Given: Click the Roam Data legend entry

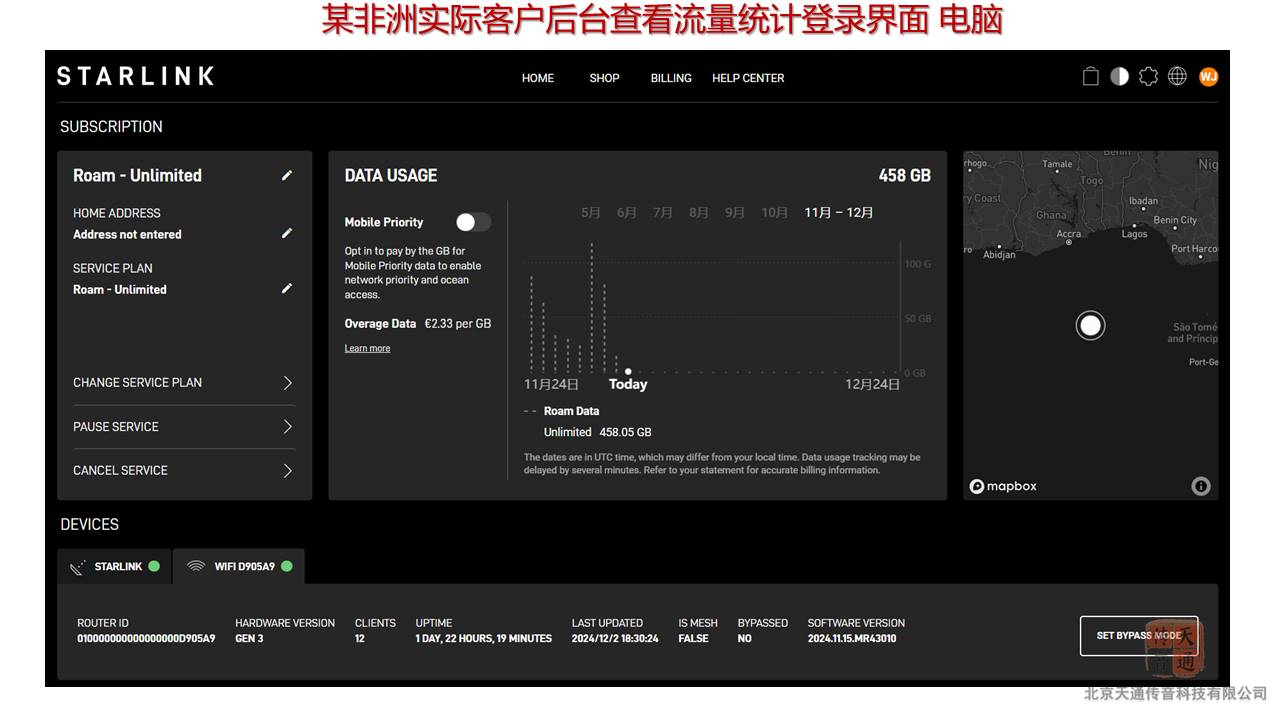Looking at the screenshot, I should coord(562,411).
